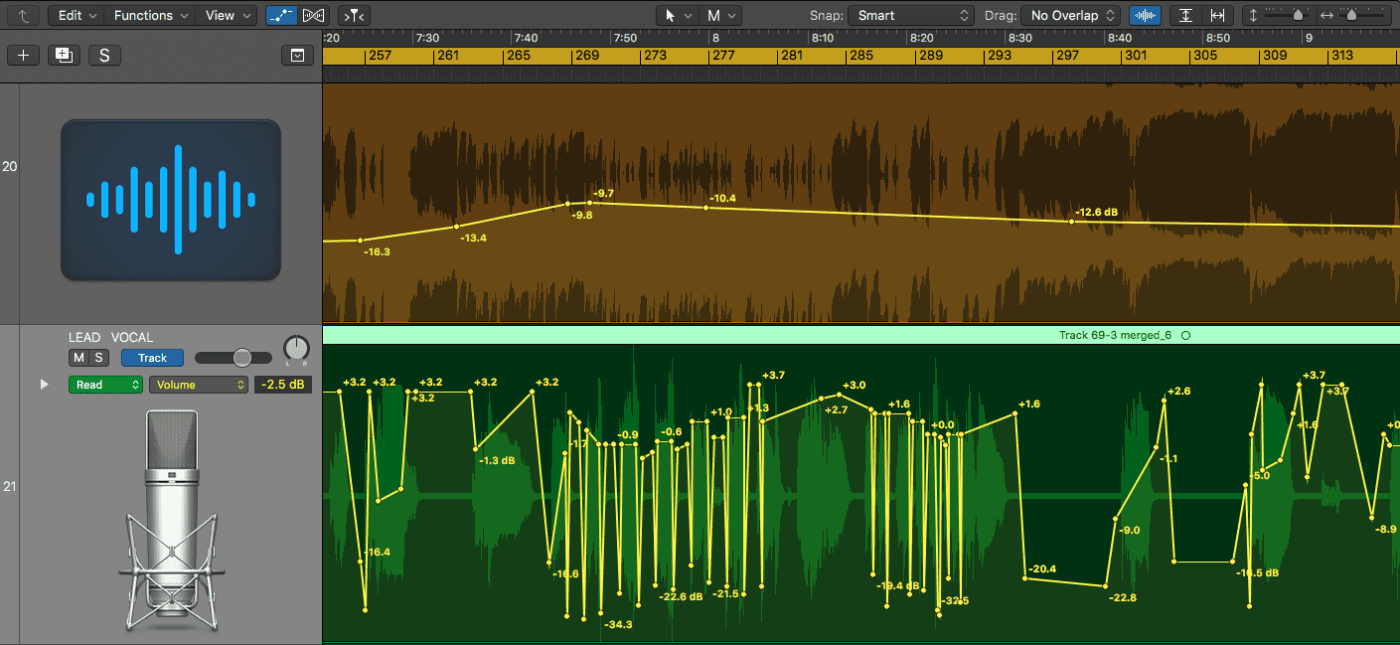Enable the Flex editing button
Screen dimensions: 1400x645
314,15
